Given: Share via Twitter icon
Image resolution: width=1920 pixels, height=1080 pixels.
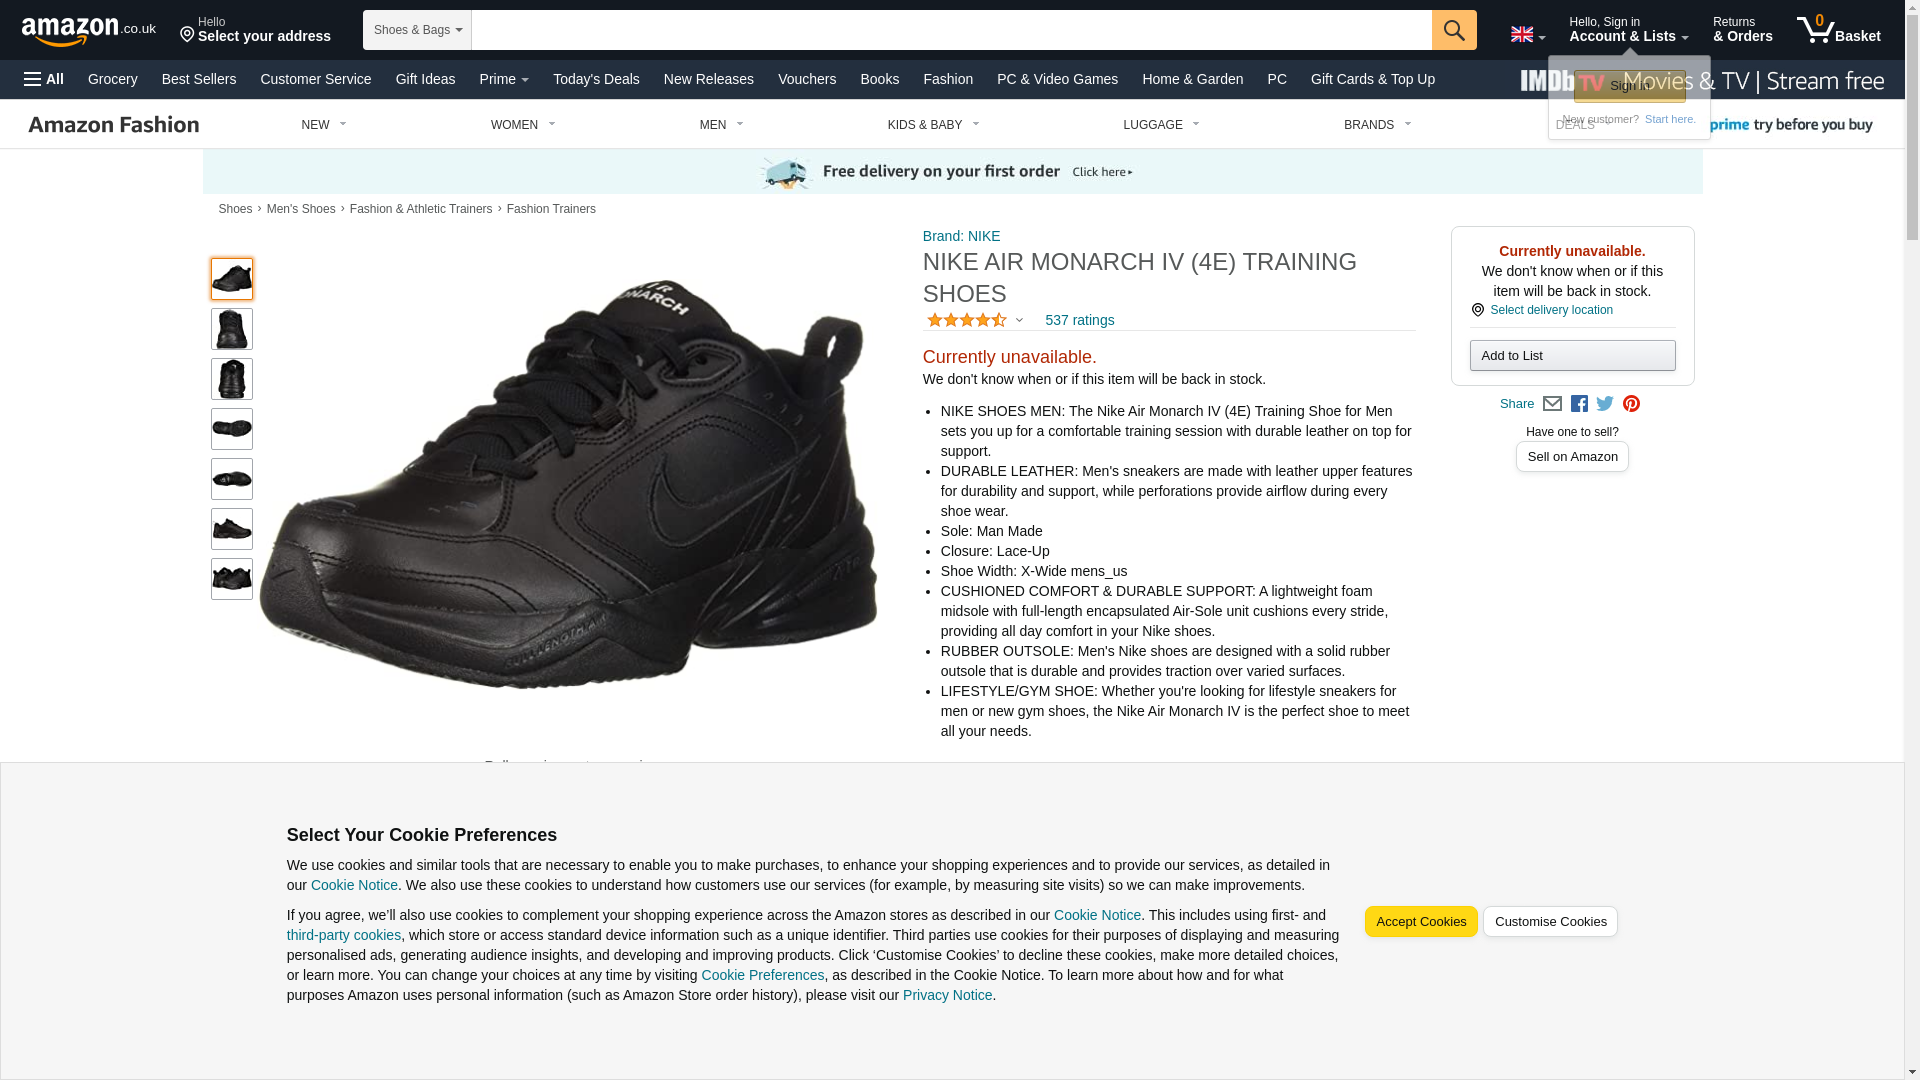Looking at the screenshot, I should 1605,404.
